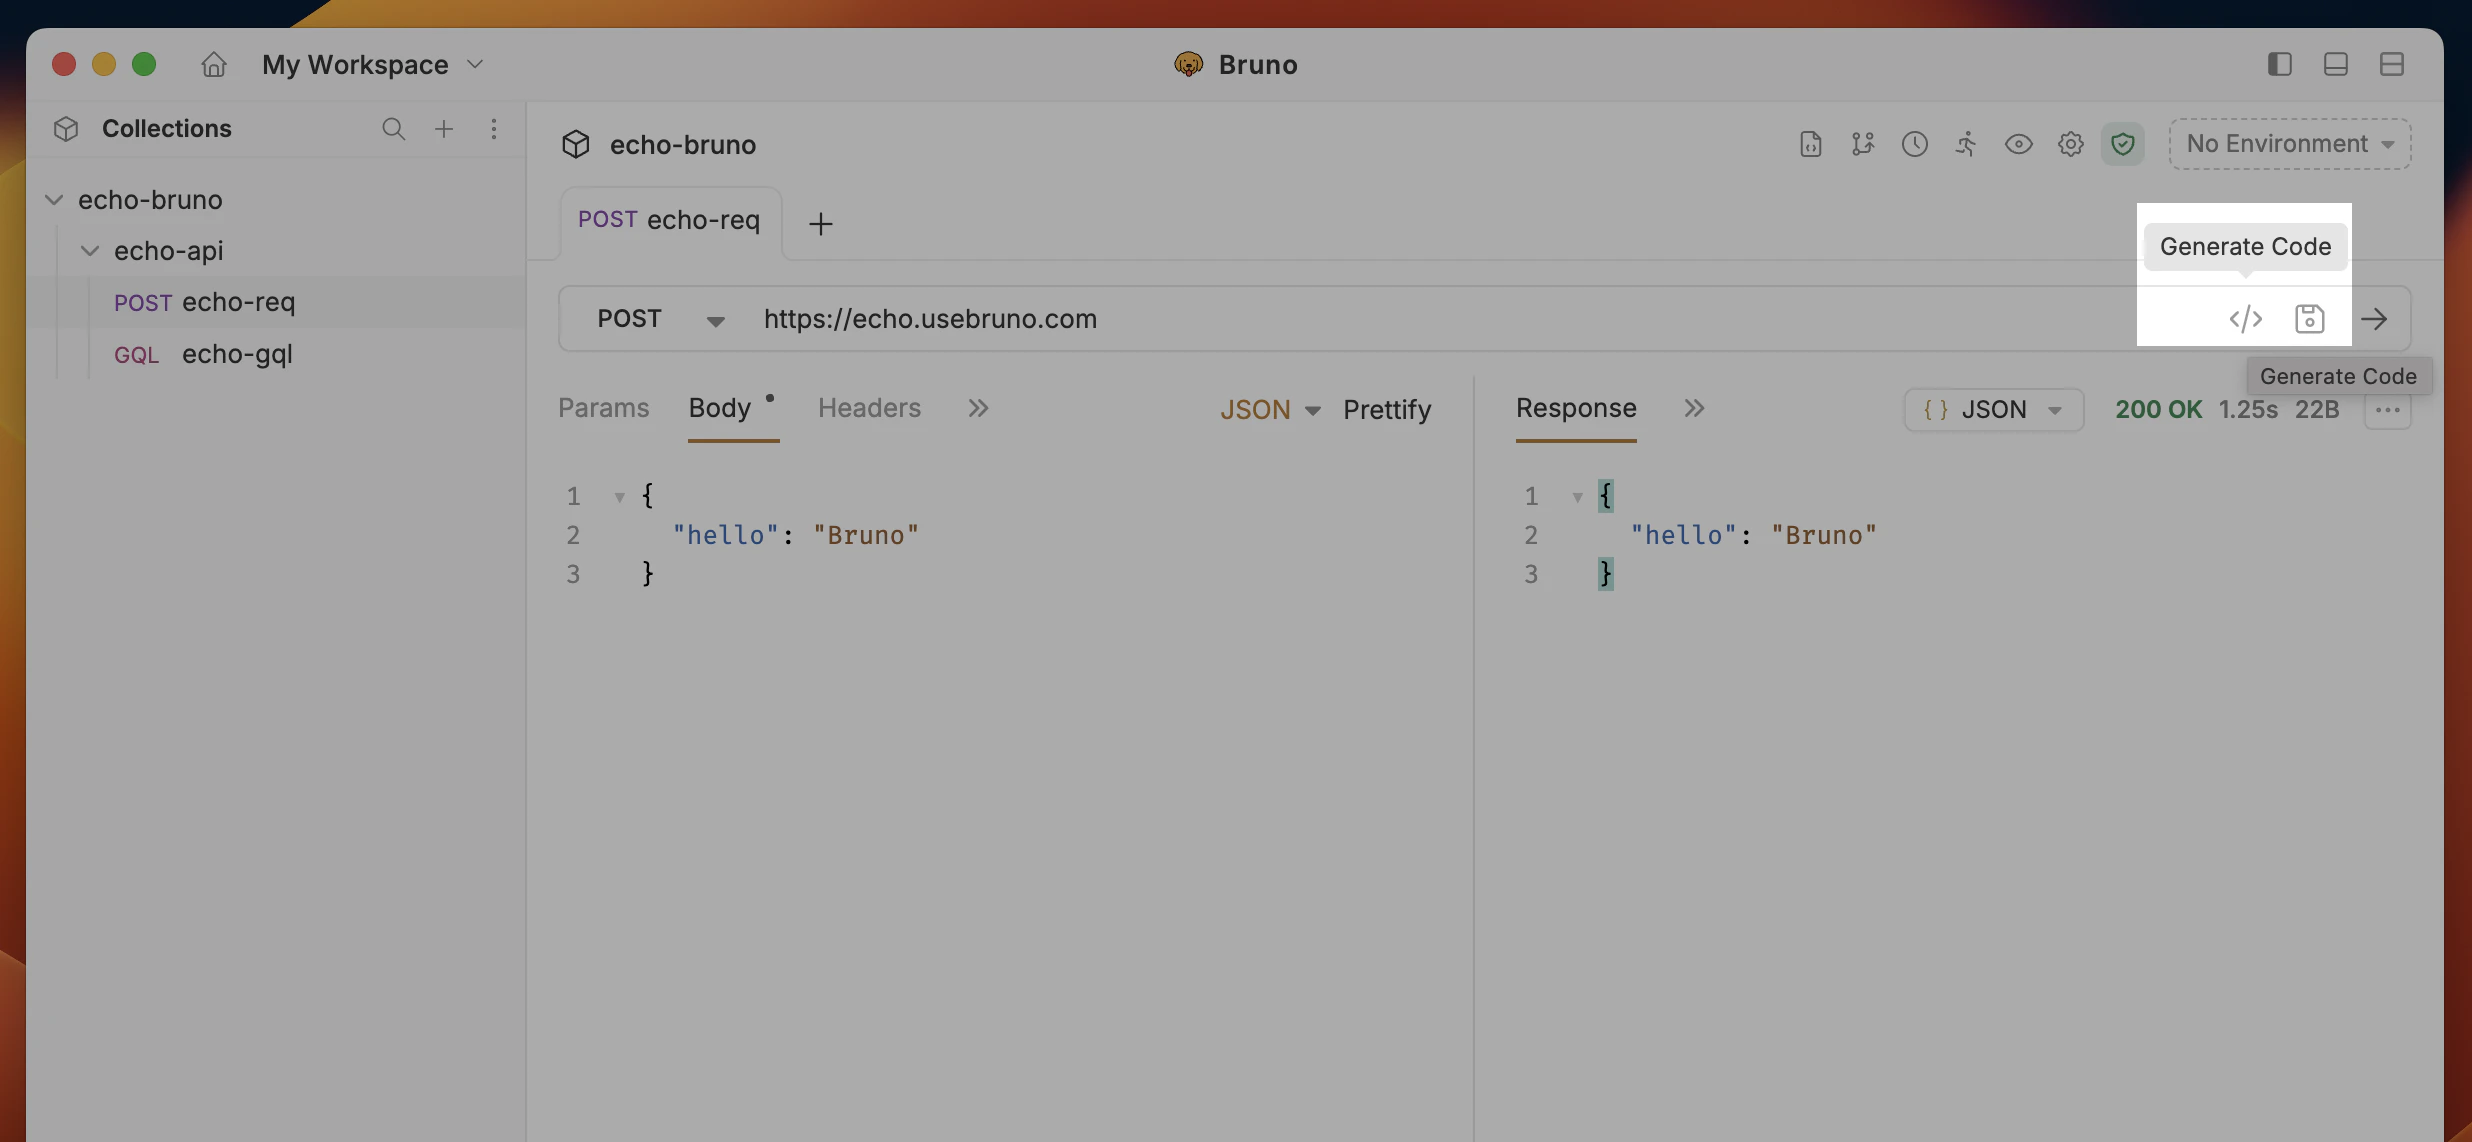
Task: Open the collection runner icon
Action: (1966, 143)
